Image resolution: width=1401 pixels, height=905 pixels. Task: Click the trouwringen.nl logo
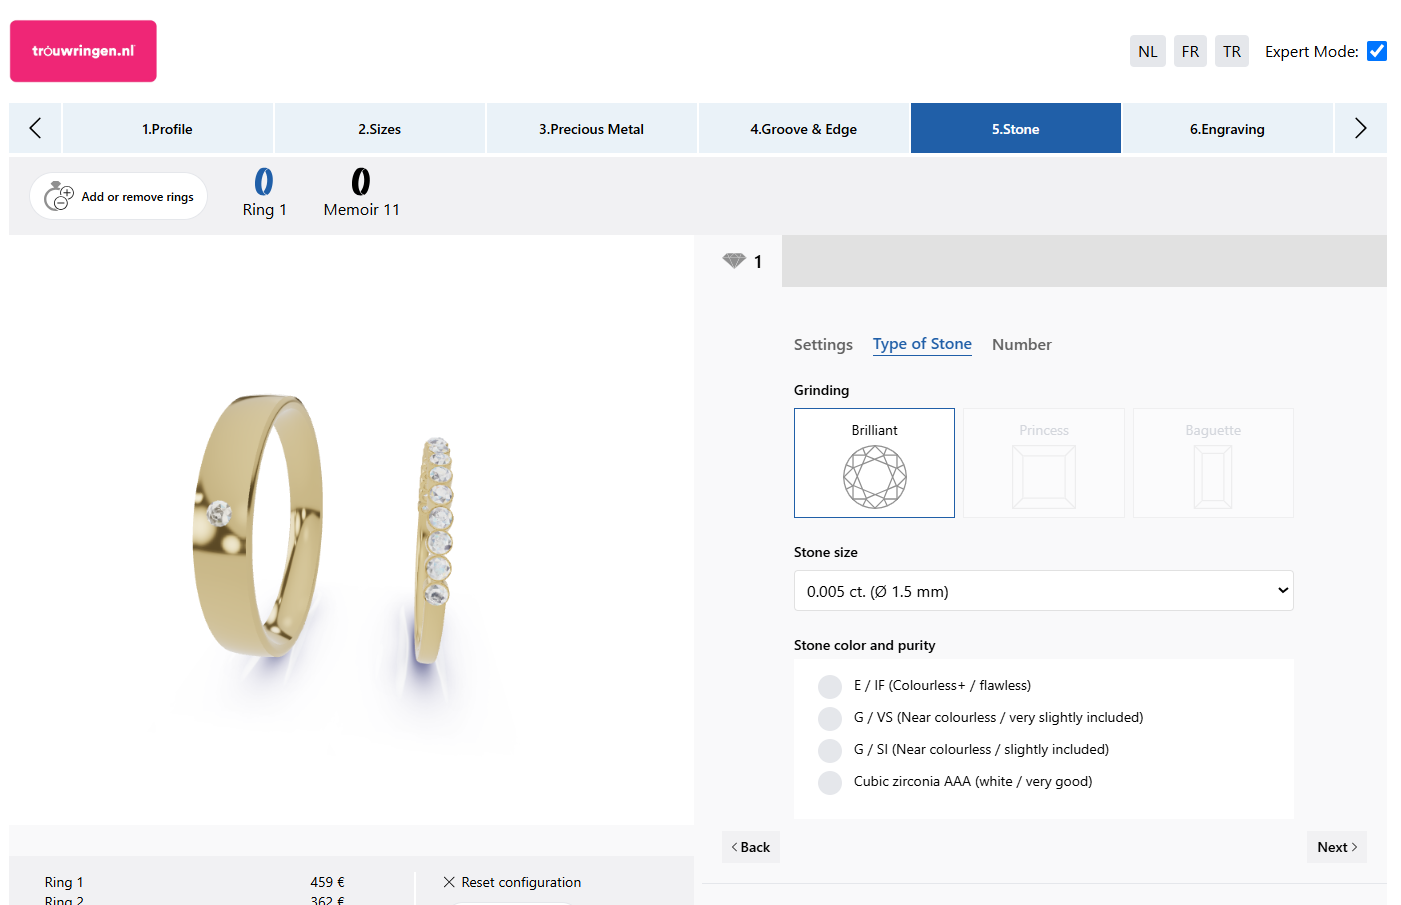point(82,50)
